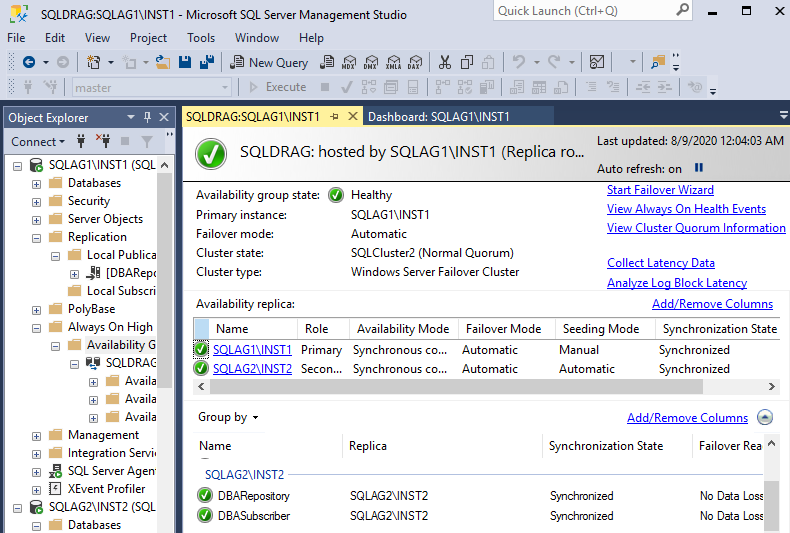This screenshot has width=790, height=533.
Task: Toggle pin on SQLDRAG:SQLAG1\INST1 tab
Action: (x=334, y=117)
